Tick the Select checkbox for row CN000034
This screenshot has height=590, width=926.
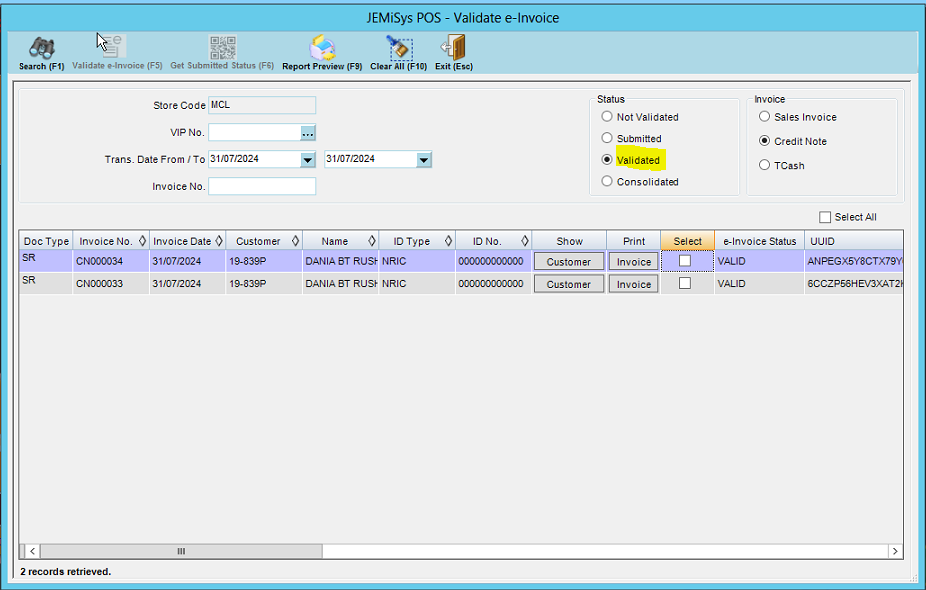687,261
